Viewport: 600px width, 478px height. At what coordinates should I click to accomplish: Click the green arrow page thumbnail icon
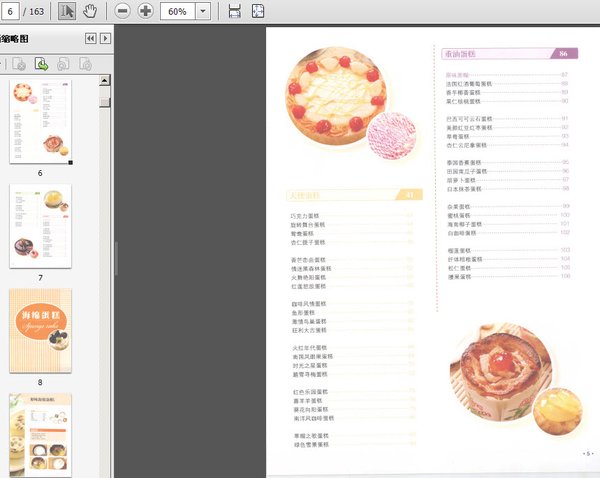[x=41, y=64]
